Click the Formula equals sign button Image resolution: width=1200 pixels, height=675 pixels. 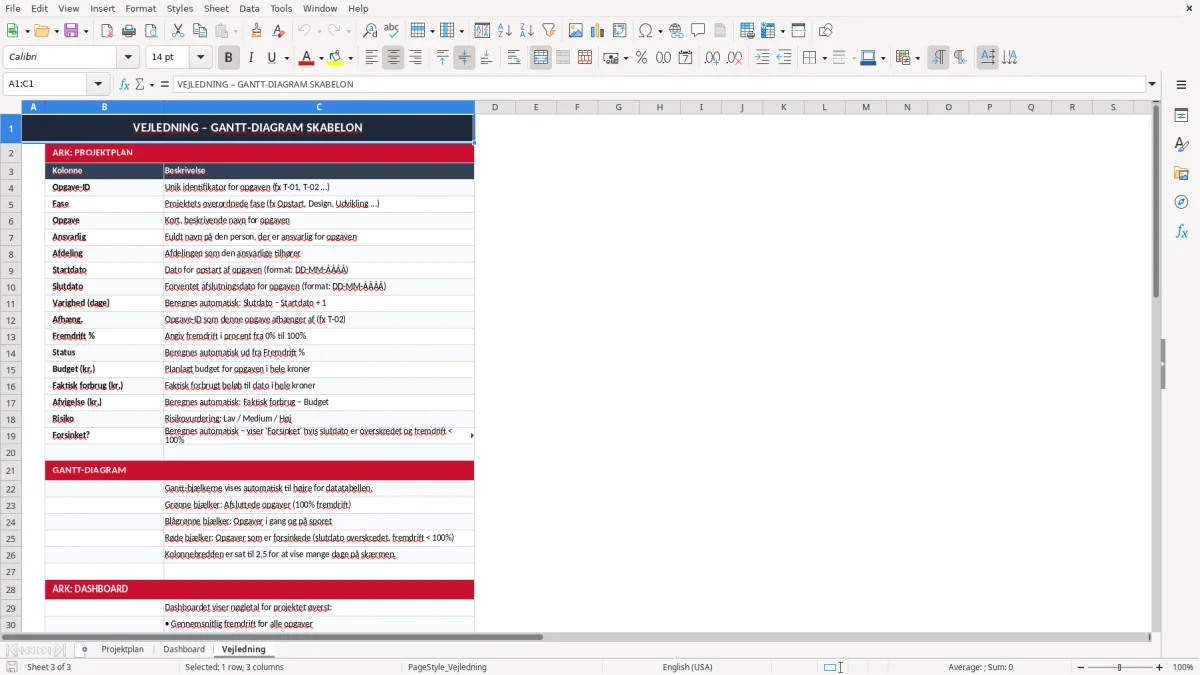pos(165,84)
